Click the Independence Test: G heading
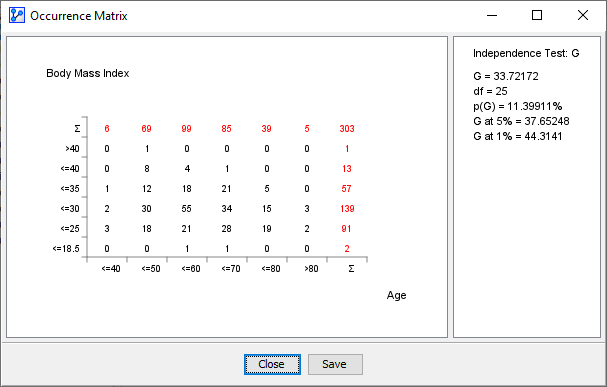Image resolution: width=607 pixels, height=387 pixels. click(526, 53)
